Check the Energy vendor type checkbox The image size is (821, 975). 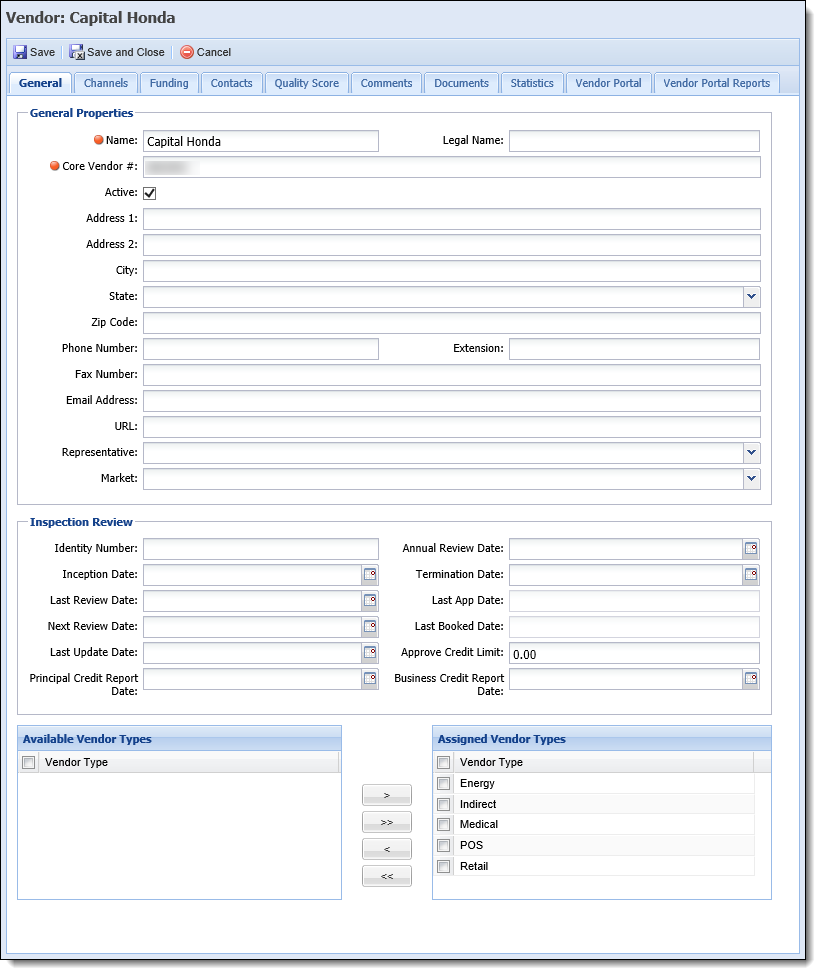tap(443, 783)
